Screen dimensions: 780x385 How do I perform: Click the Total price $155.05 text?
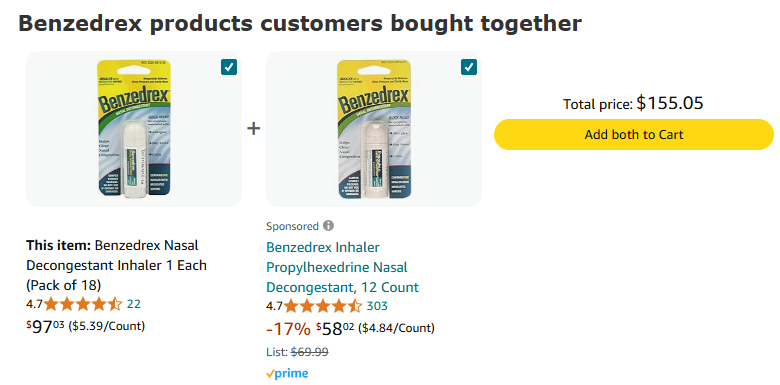pos(633,103)
